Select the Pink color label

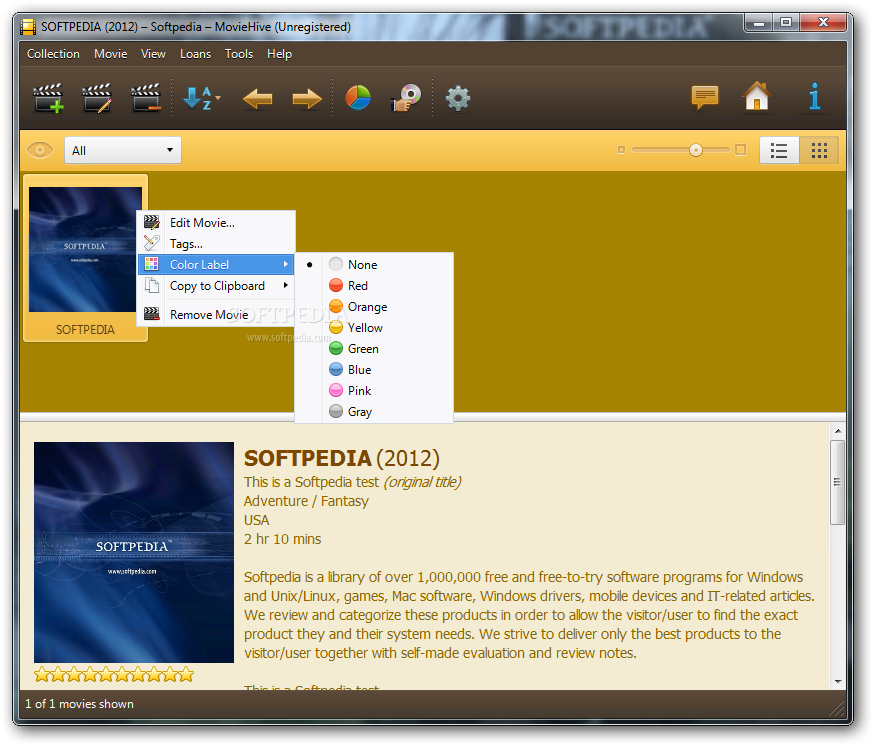point(374,390)
